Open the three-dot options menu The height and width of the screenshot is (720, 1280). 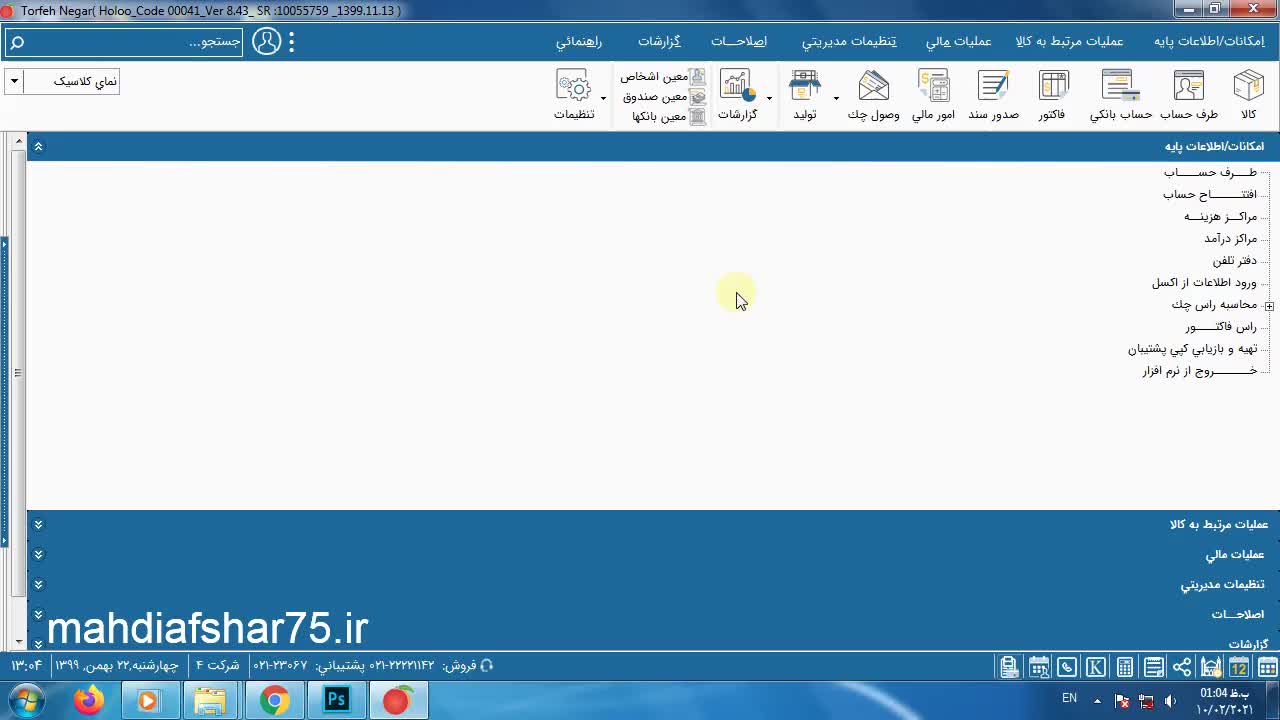tap(292, 42)
